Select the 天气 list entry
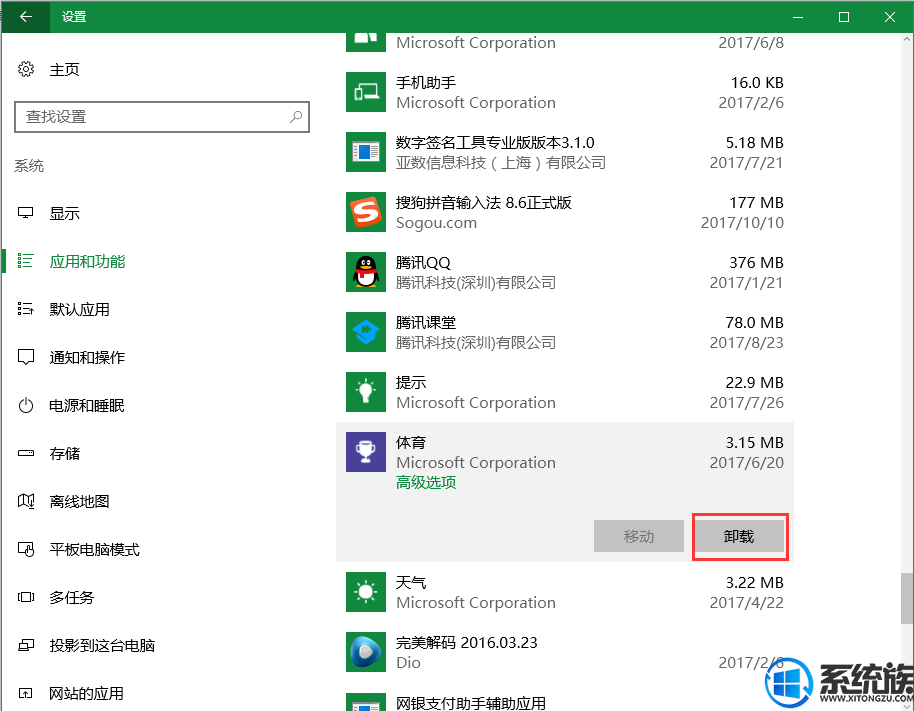Screen dimensions: 914x711 [x=565, y=592]
